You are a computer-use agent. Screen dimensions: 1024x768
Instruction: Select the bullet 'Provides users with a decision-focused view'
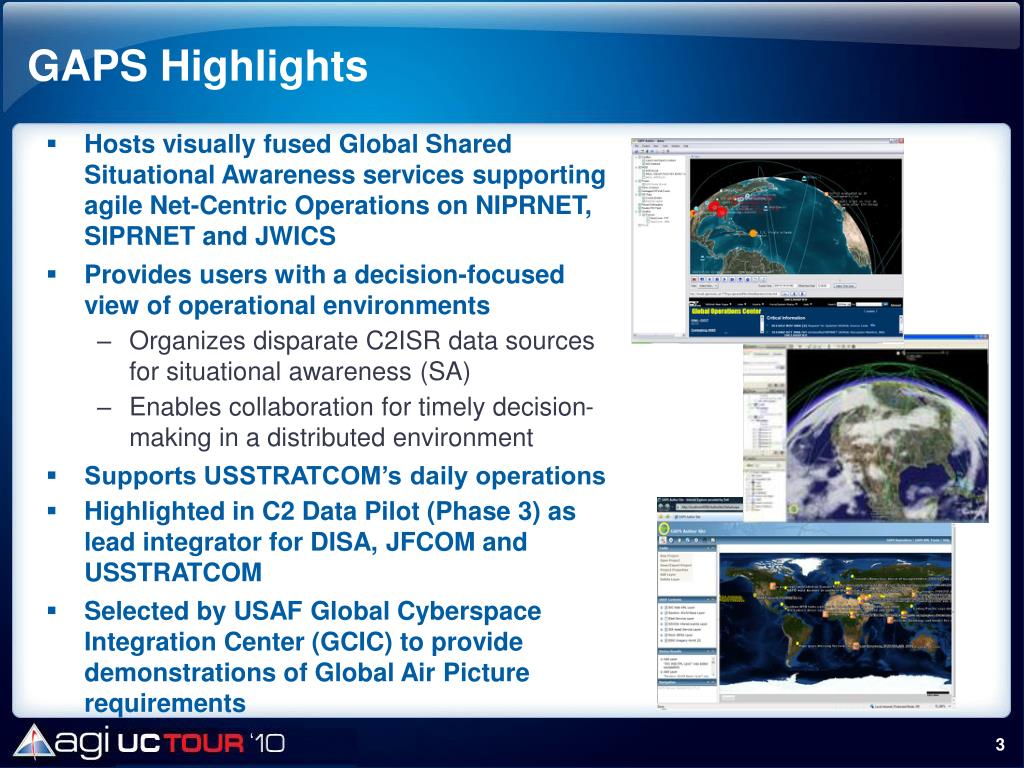[324, 290]
